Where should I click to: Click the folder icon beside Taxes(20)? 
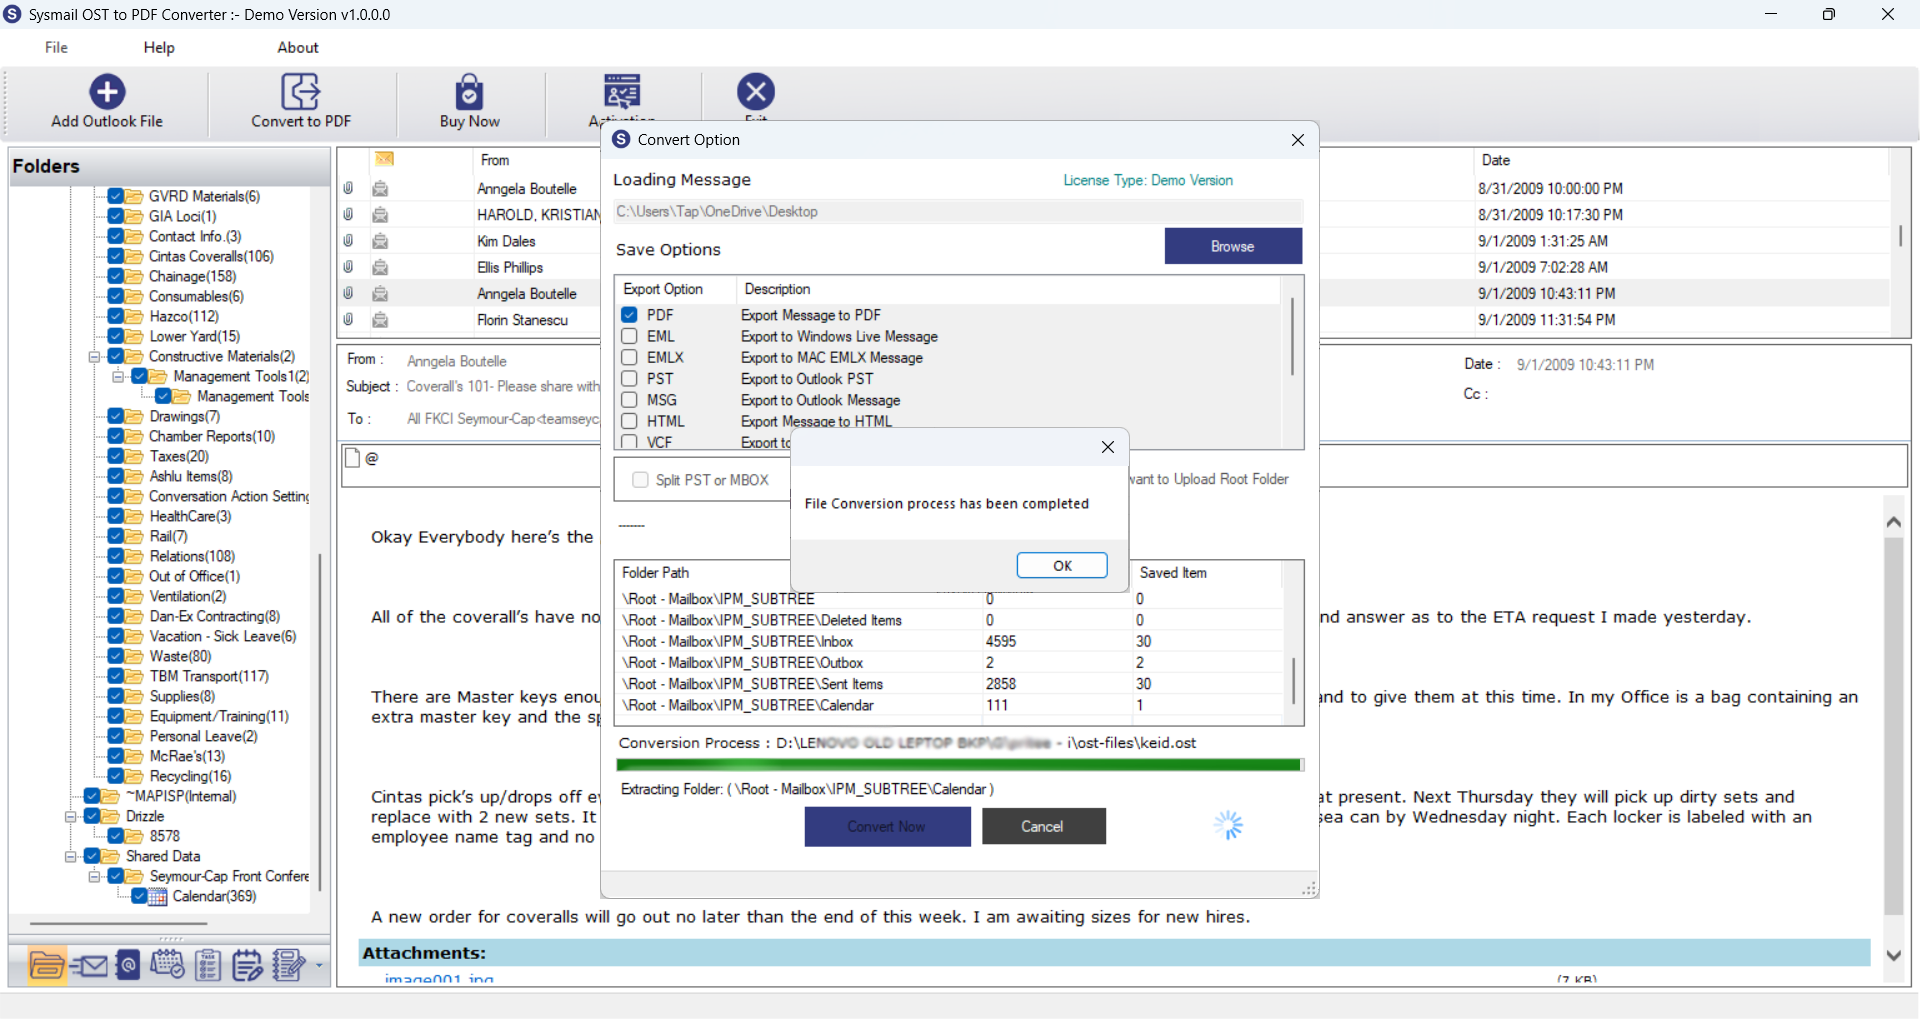tap(134, 457)
